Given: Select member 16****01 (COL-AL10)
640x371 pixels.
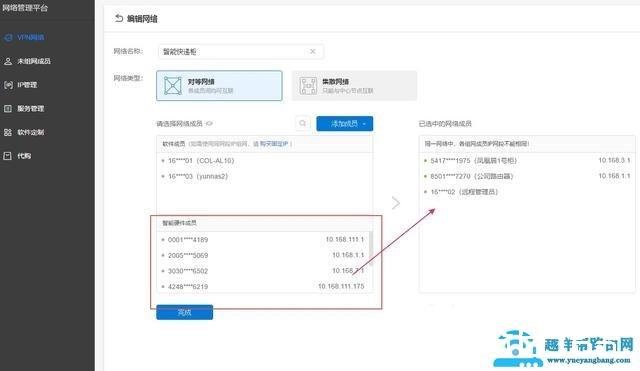Looking at the screenshot, I should pos(264,161).
